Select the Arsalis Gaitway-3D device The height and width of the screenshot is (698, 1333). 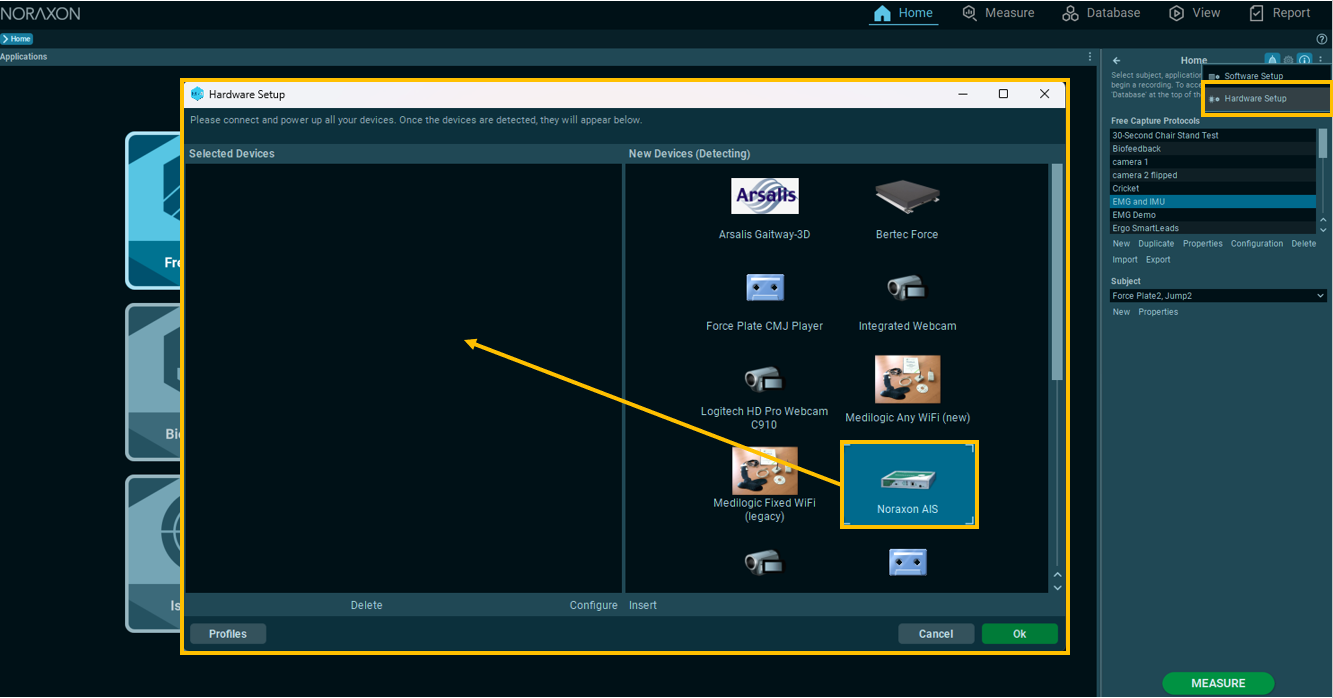tap(764, 197)
